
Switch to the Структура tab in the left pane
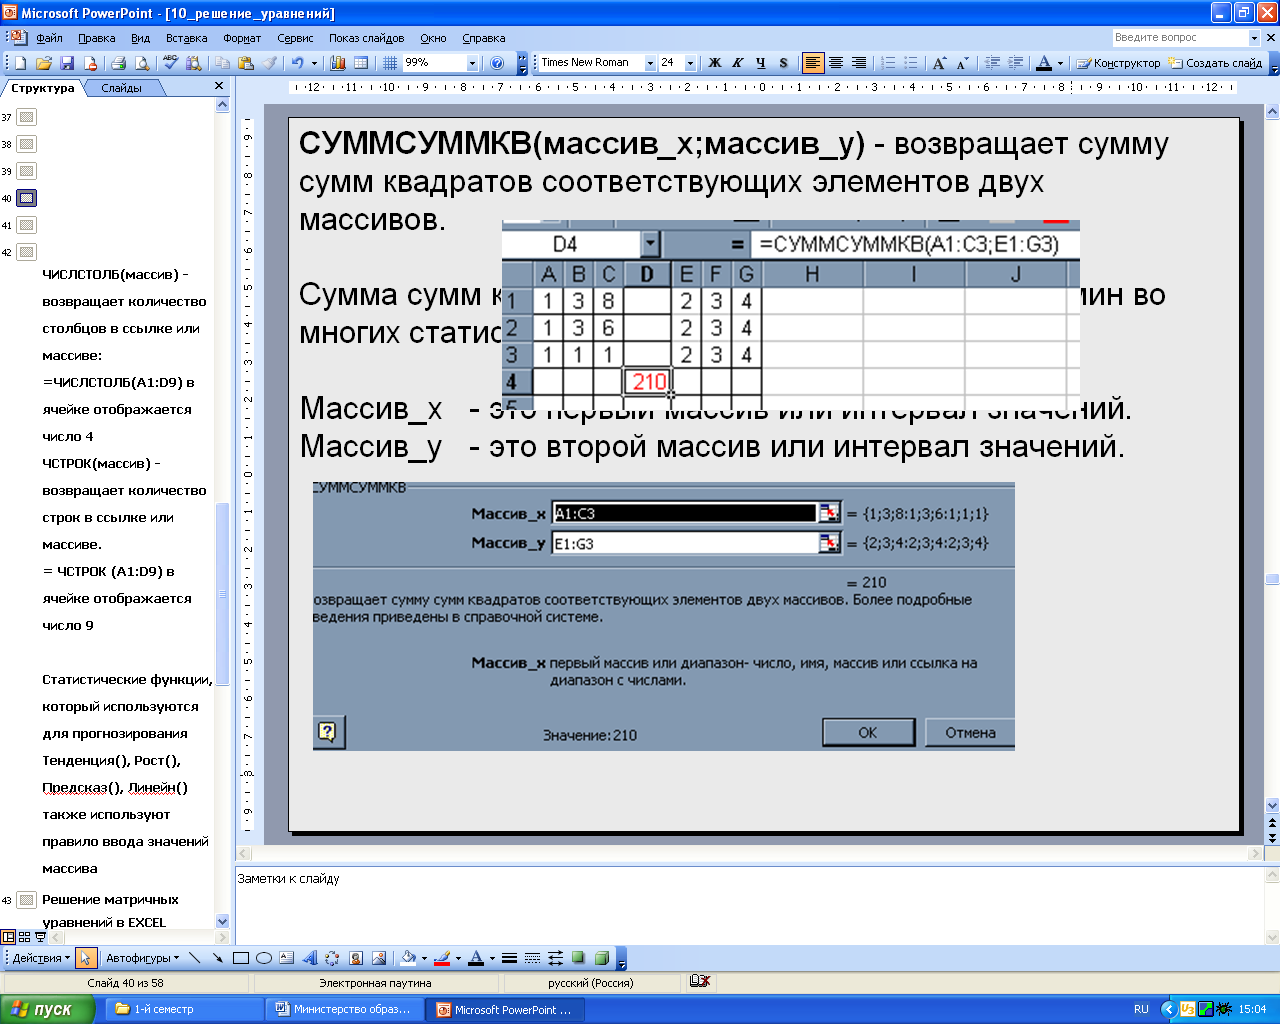43,88
